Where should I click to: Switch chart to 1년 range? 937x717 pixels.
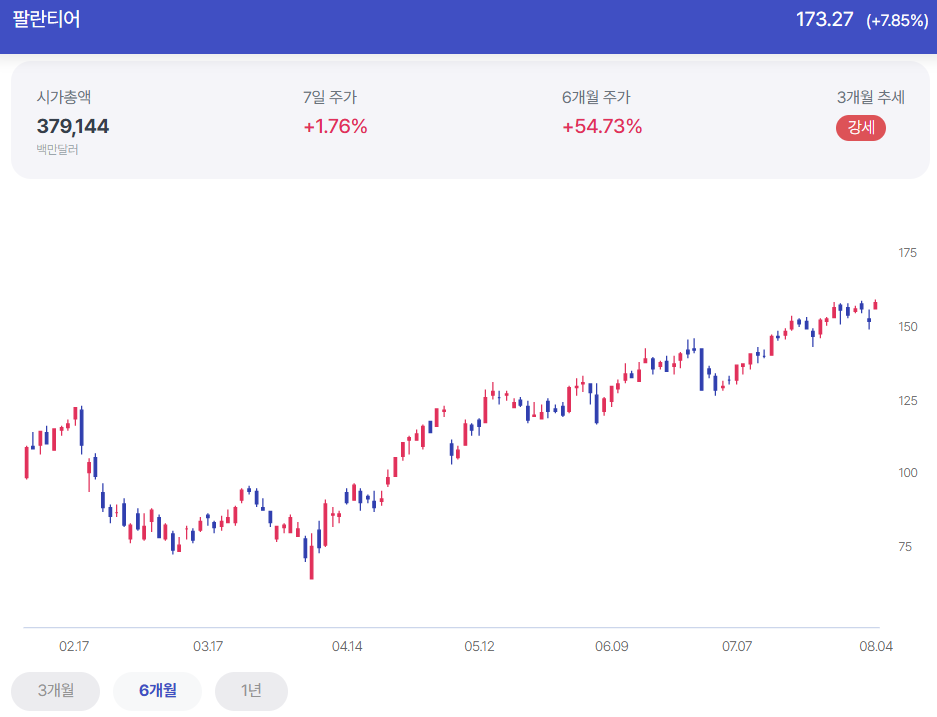pyautogui.click(x=252, y=691)
